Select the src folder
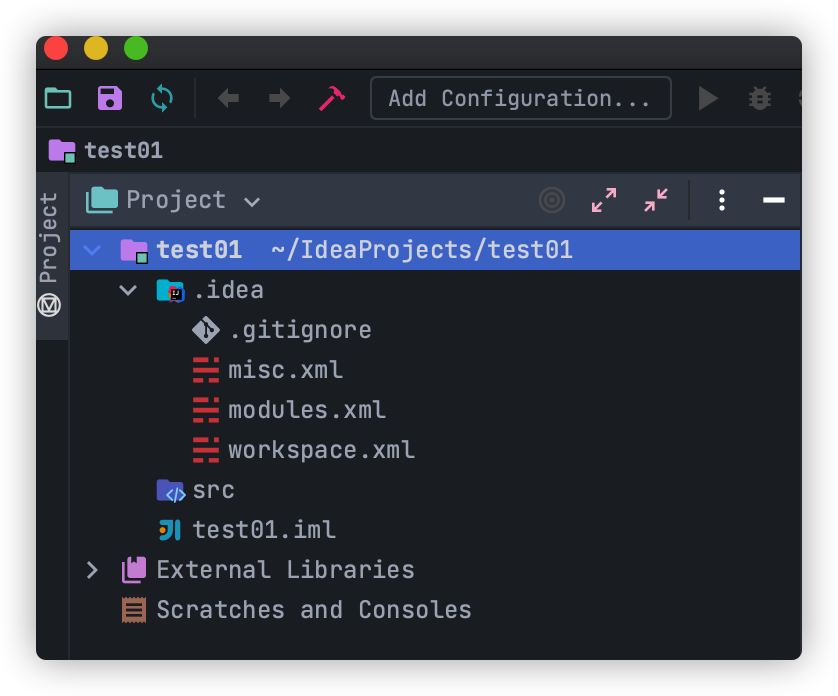 [212, 490]
